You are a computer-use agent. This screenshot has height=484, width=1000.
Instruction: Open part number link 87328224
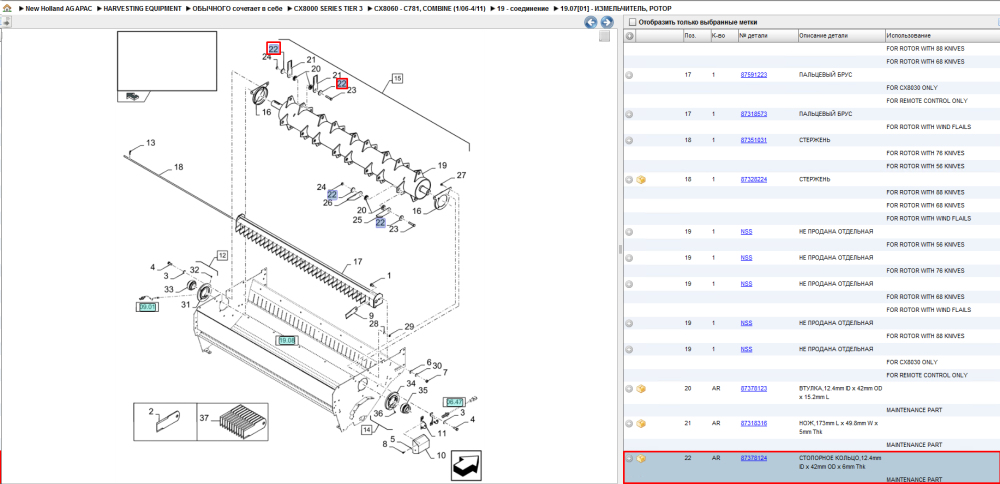click(753, 180)
